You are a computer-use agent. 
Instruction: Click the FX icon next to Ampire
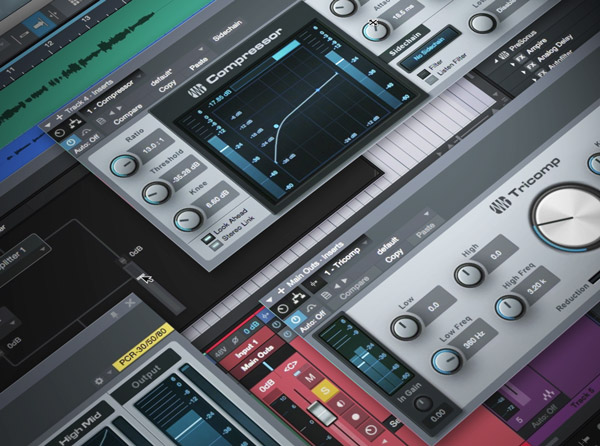520,59
